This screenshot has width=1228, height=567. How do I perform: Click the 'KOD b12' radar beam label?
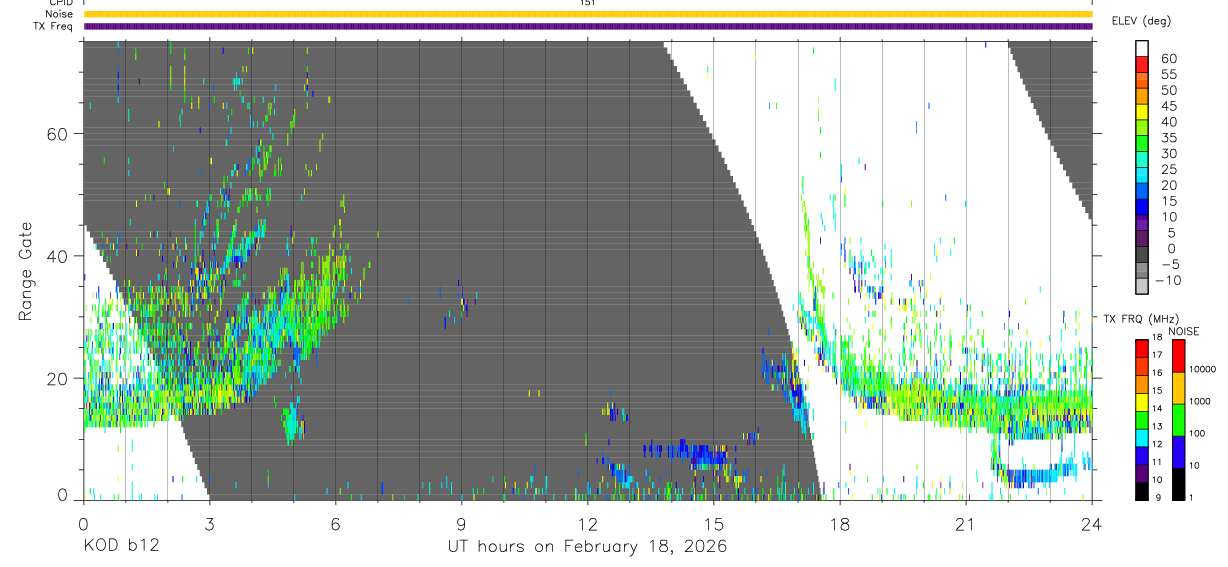tap(121, 546)
